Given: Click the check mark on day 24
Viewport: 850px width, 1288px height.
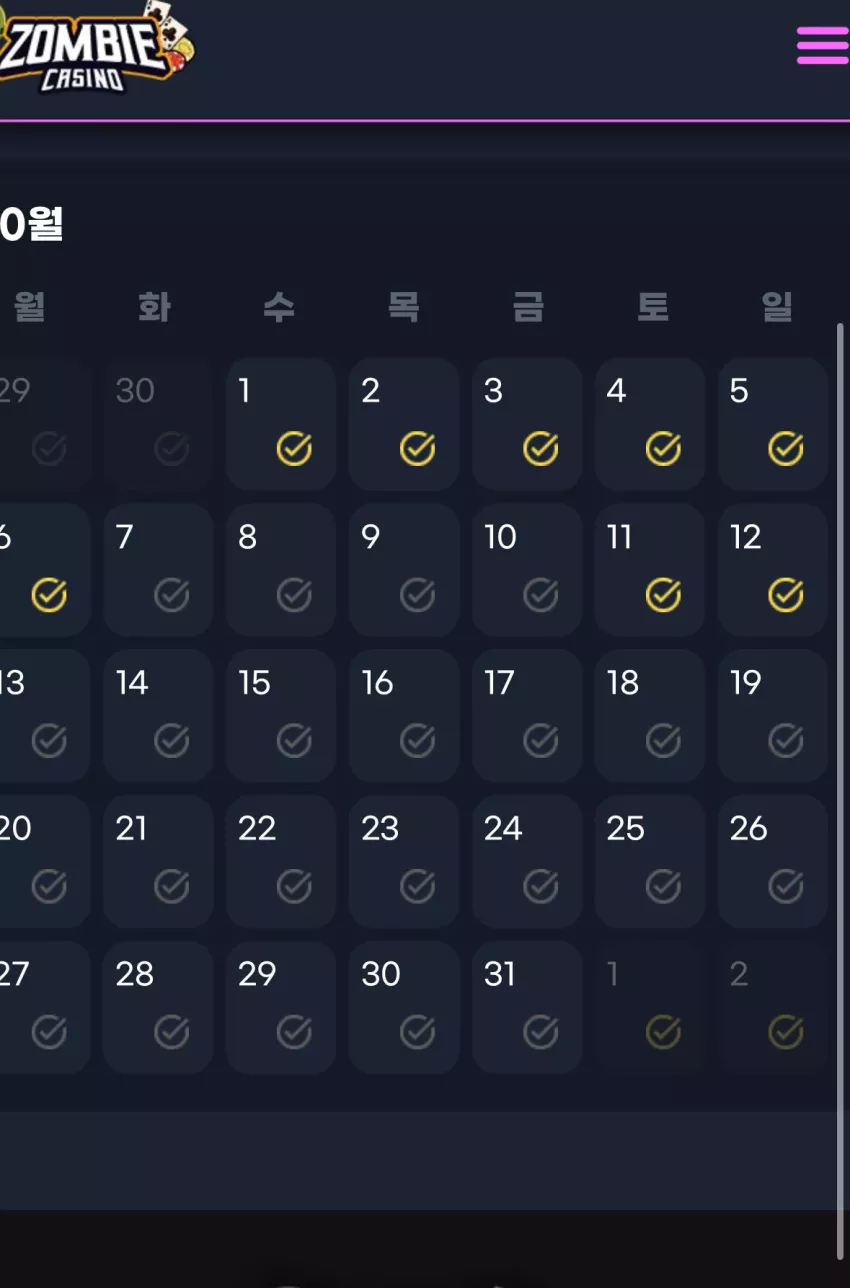Looking at the screenshot, I should (541, 886).
